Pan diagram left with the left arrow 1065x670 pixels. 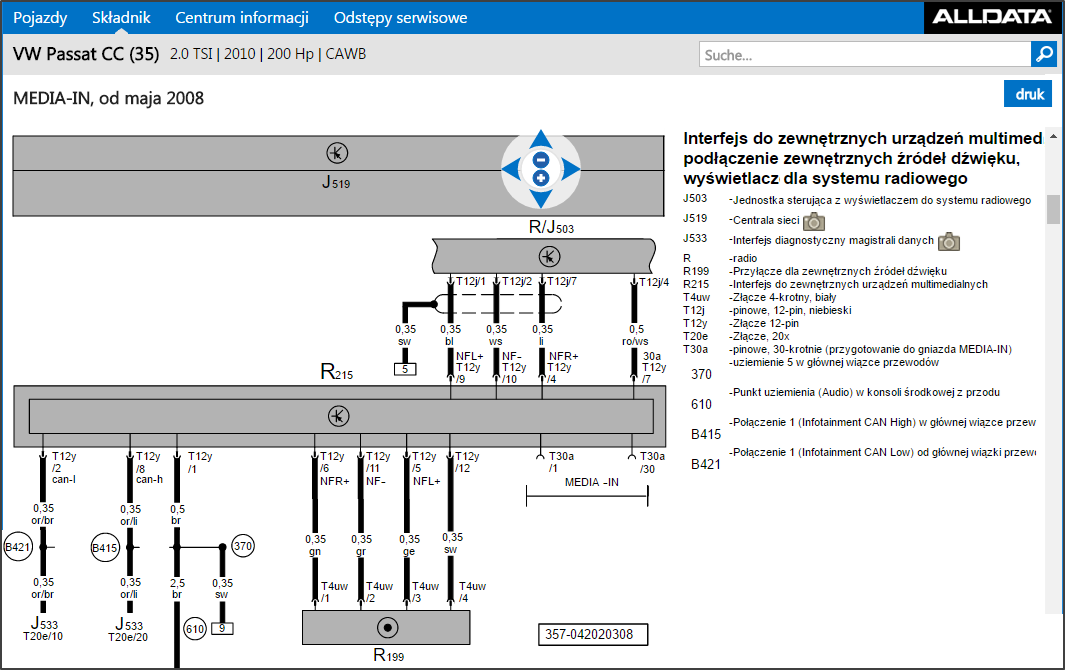[x=511, y=169]
